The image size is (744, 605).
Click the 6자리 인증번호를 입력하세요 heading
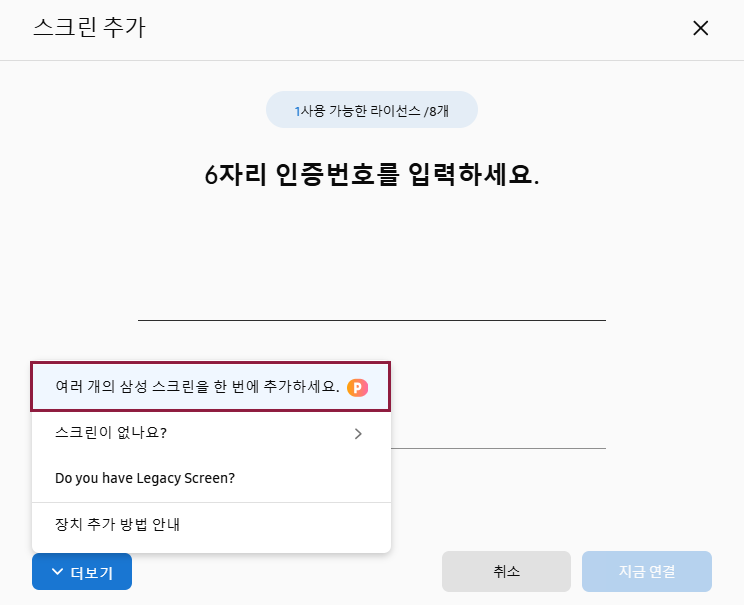pyautogui.click(x=372, y=174)
